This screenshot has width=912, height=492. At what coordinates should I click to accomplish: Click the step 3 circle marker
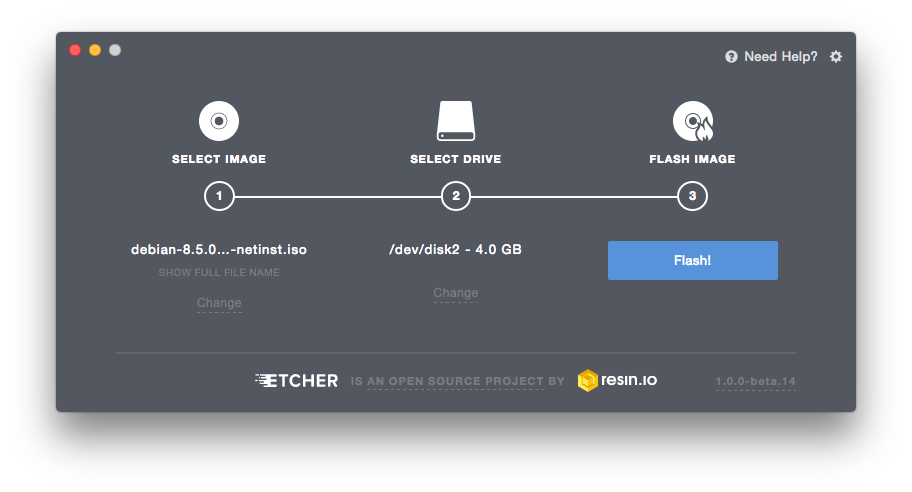pos(692,196)
